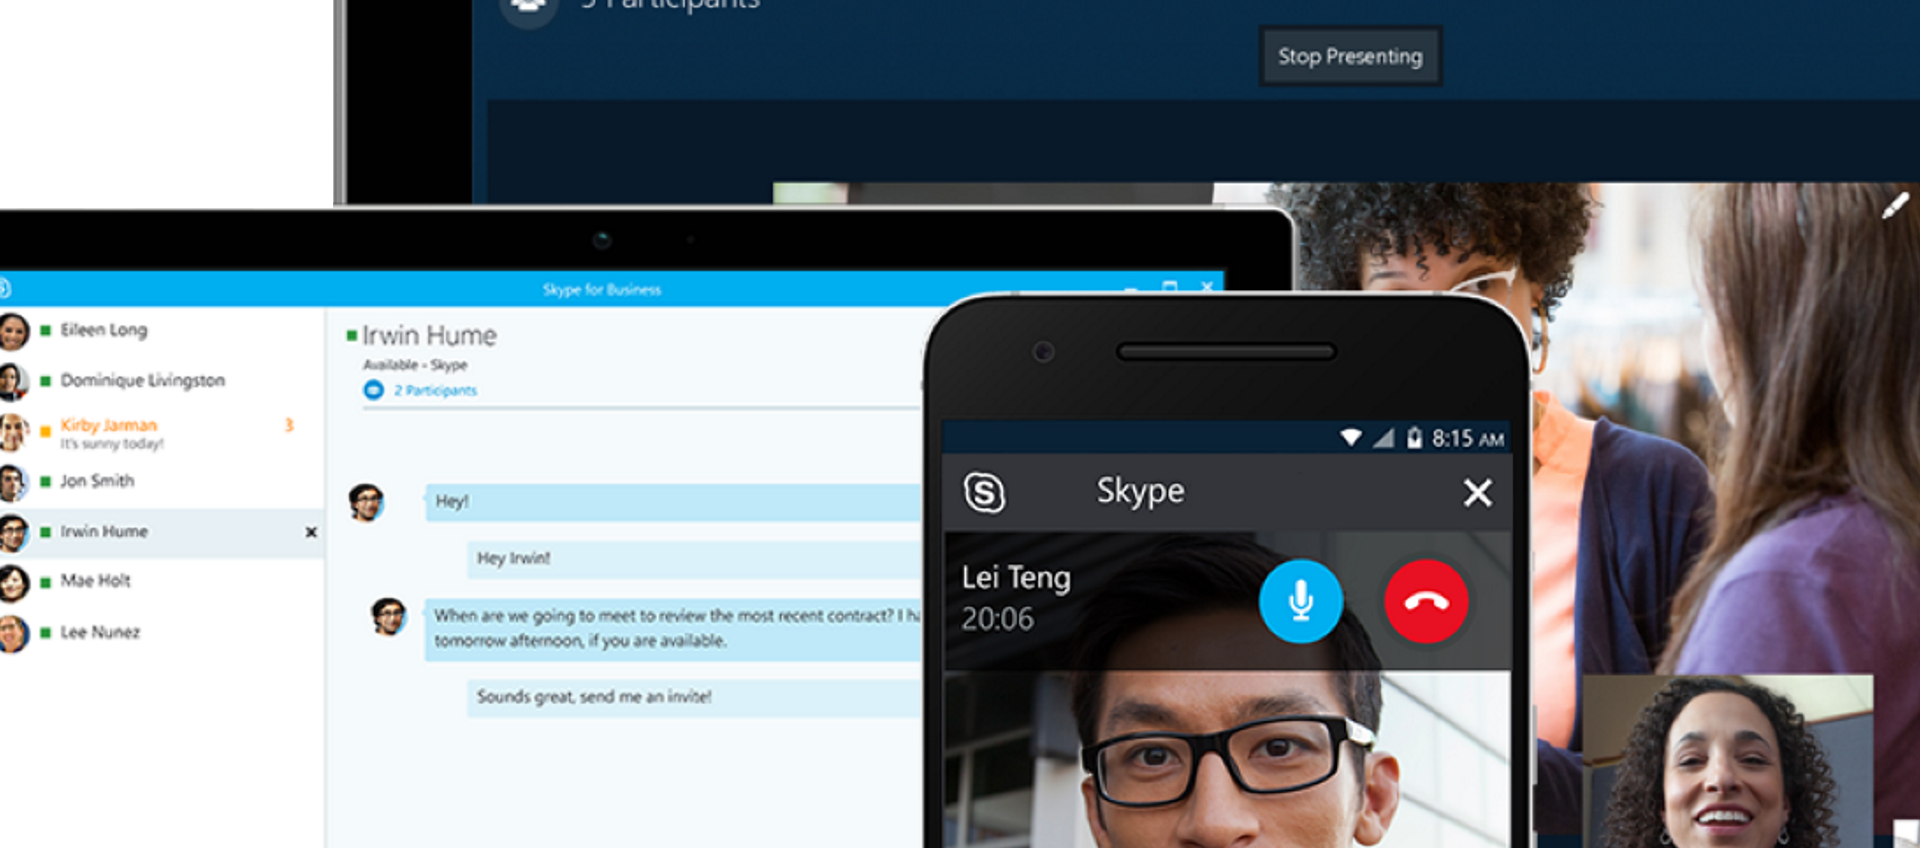Click the pencil edit icon on video

(x=1894, y=206)
